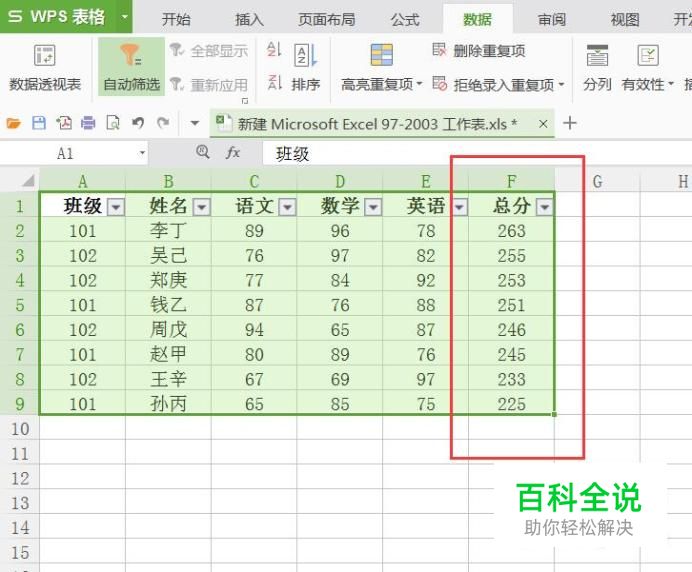Open the 数学 column filter dropdown
692x572 pixels.
click(373, 207)
